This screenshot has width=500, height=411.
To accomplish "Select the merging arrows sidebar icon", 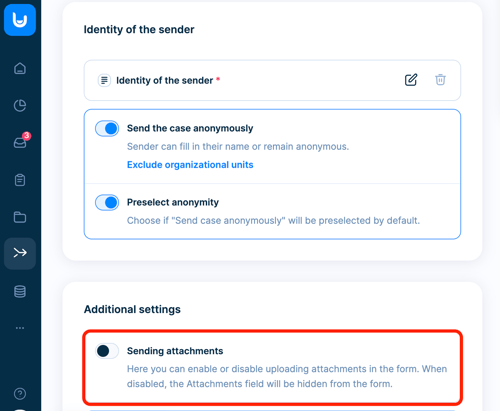I will [20, 253].
